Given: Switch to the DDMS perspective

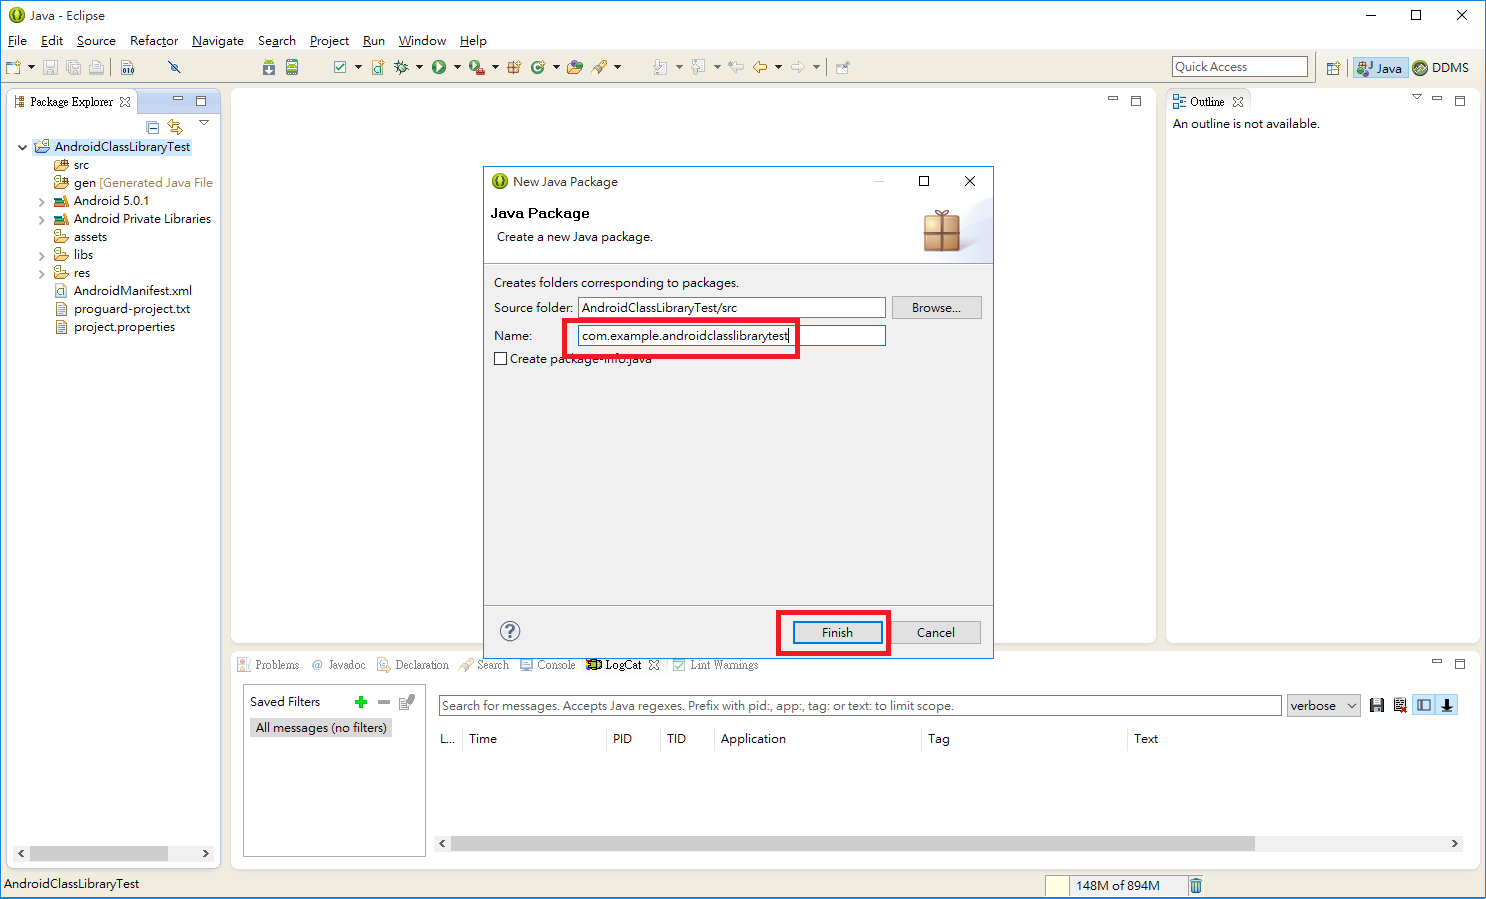Looking at the screenshot, I should pyautogui.click(x=1441, y=68).
